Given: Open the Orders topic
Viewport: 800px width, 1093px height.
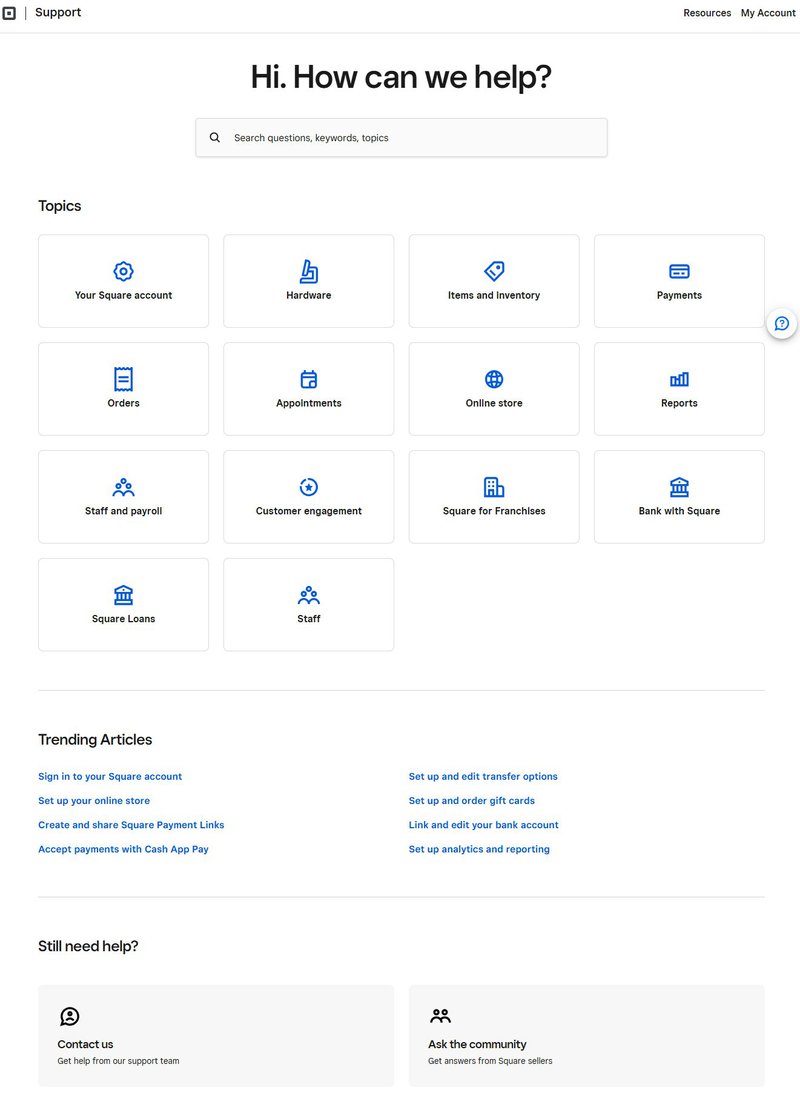Looking at the screenshot, I should coord(123,388).
